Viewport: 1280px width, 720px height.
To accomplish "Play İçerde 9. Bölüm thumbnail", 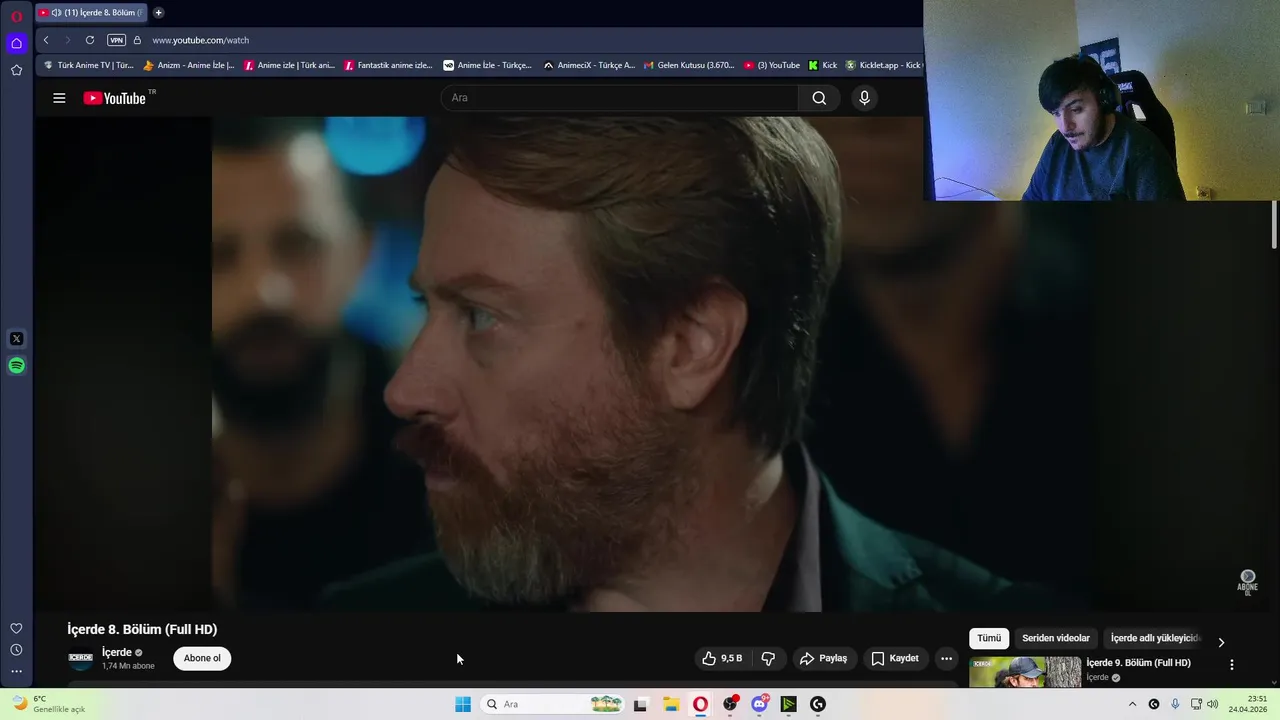I will click(x=1025, y=672).
